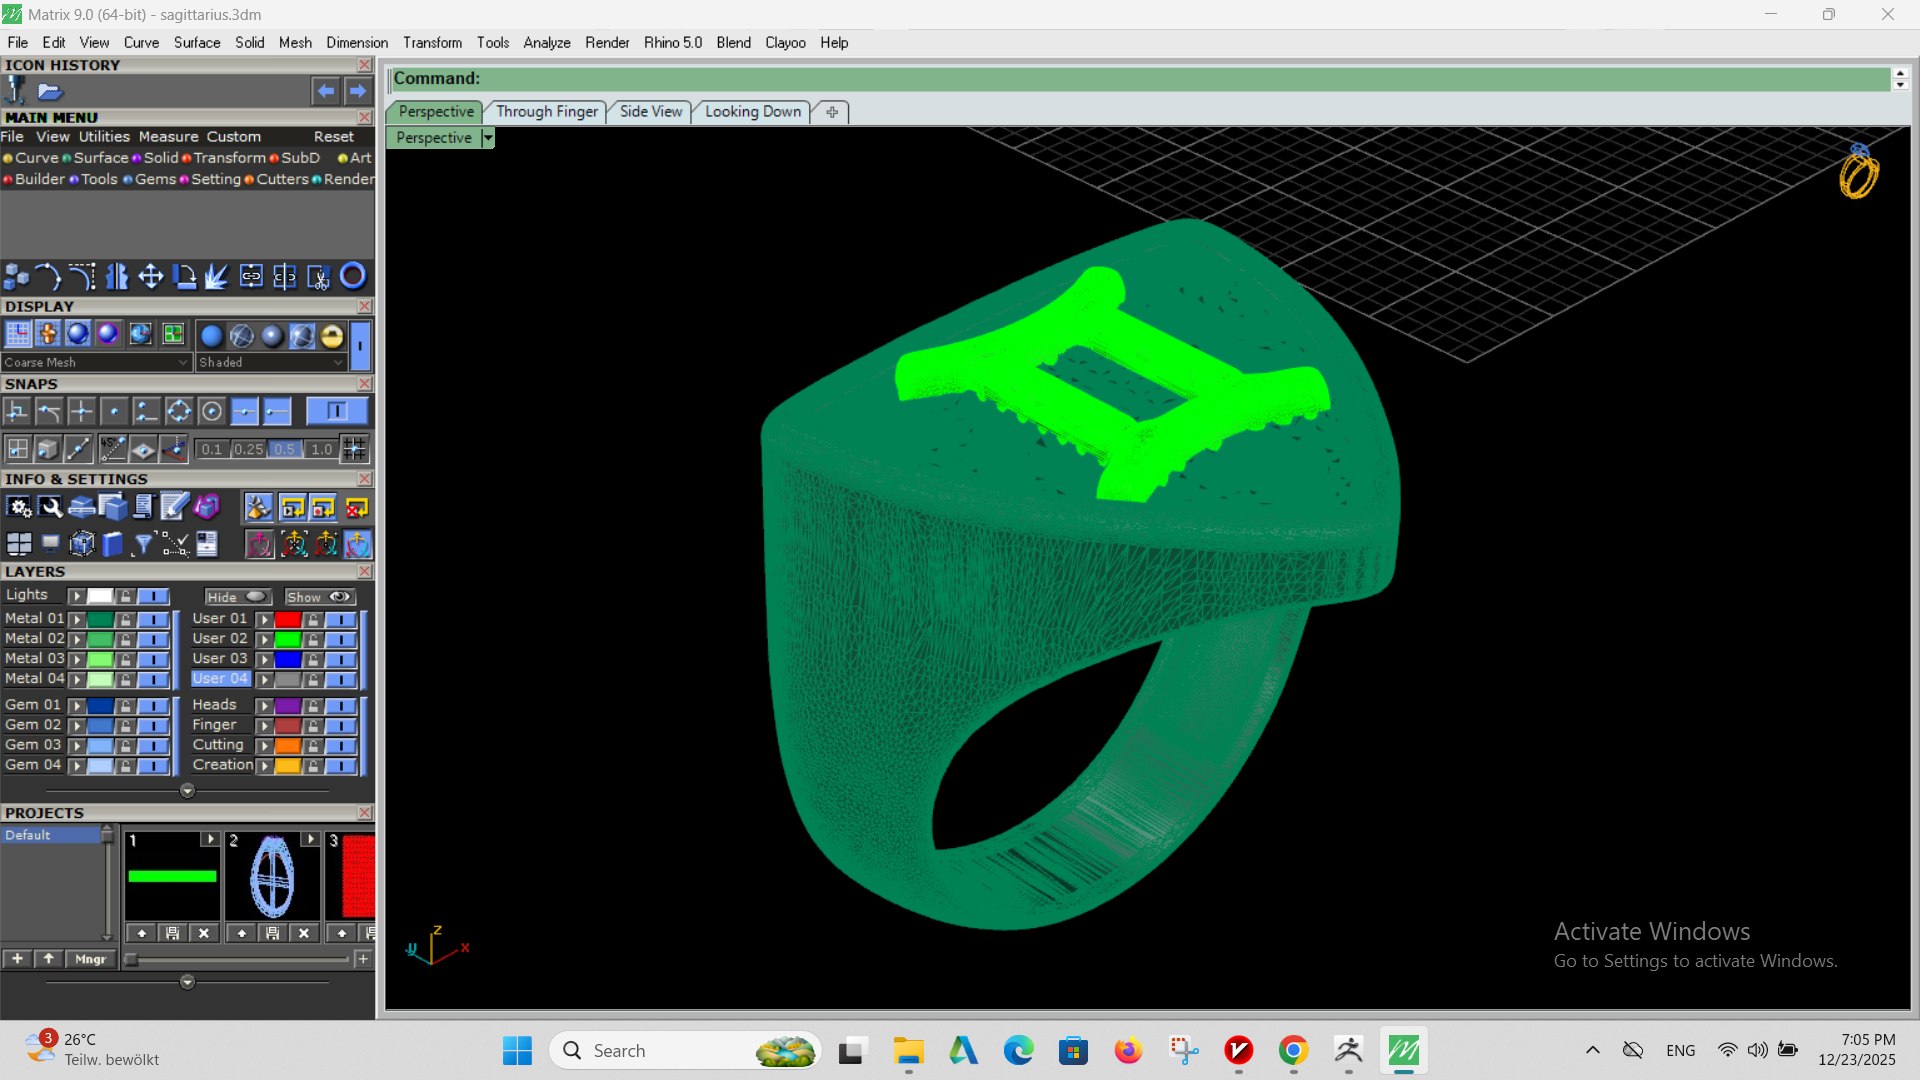
Task: Switch to the Looking Down tab
Action: (x=753, y=112)
